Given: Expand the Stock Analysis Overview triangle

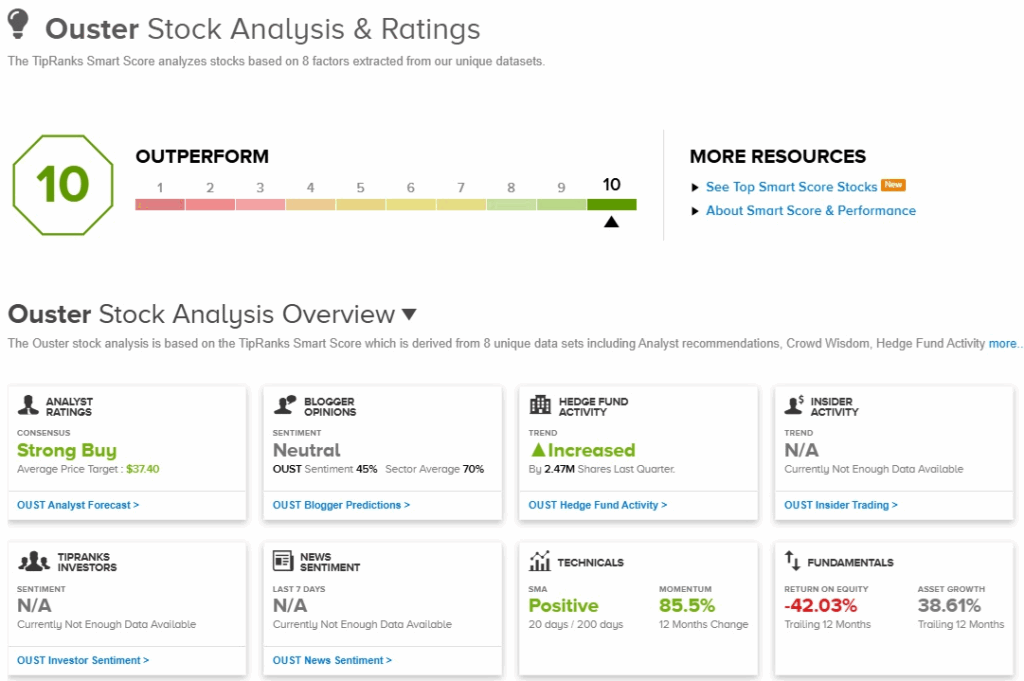Looking at the screenshot, I should [x=408, y=314].
